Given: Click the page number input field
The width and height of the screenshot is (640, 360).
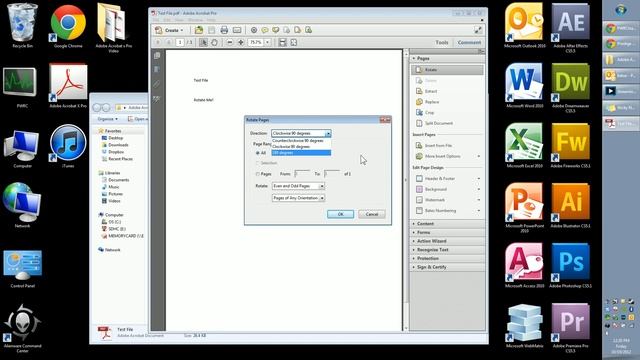Looking at the screenshot, I should pos(180,42).
